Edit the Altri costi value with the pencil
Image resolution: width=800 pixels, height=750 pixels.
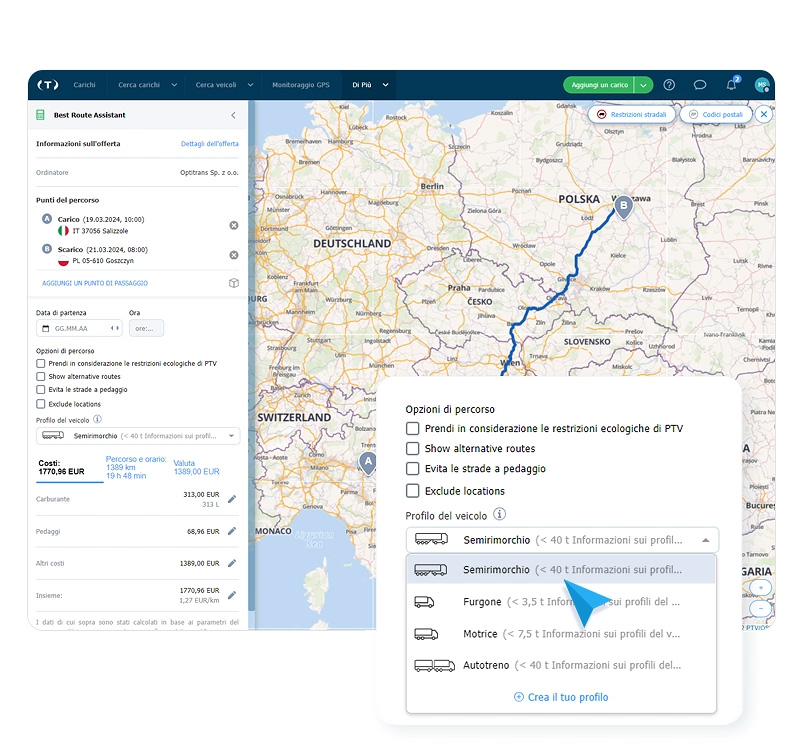(232, 563)
